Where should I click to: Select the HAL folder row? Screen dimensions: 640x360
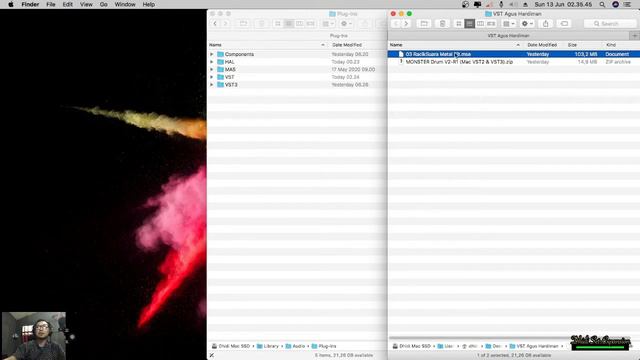(297, 62)
